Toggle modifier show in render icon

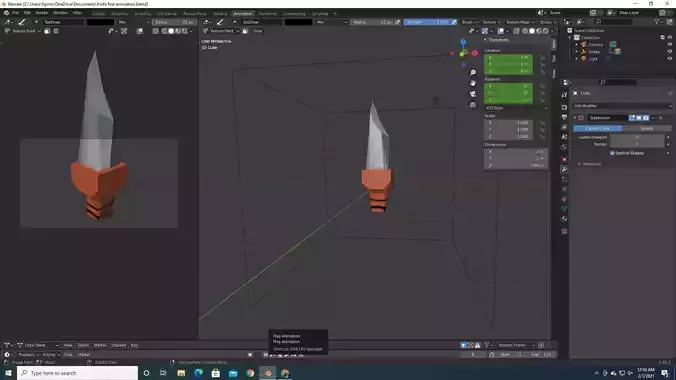click(646, 118)
